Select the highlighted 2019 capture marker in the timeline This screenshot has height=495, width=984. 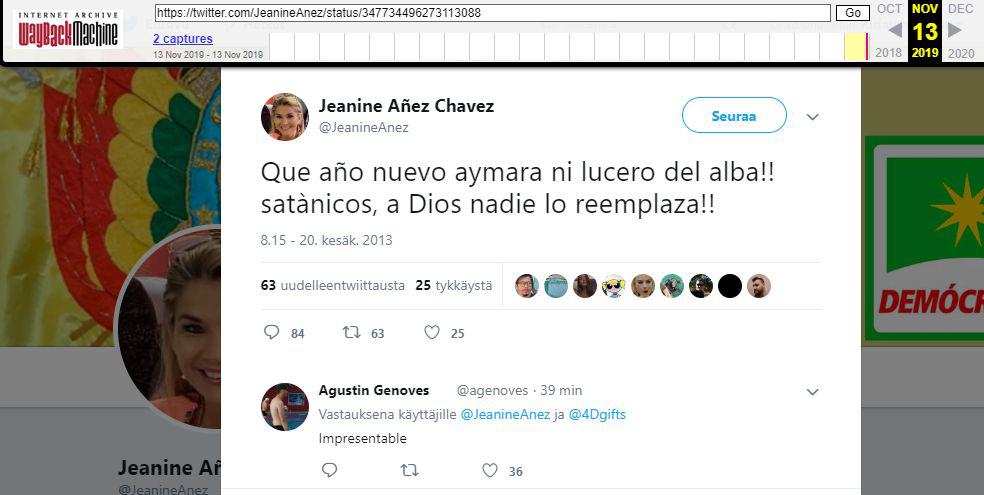(856, 46)
